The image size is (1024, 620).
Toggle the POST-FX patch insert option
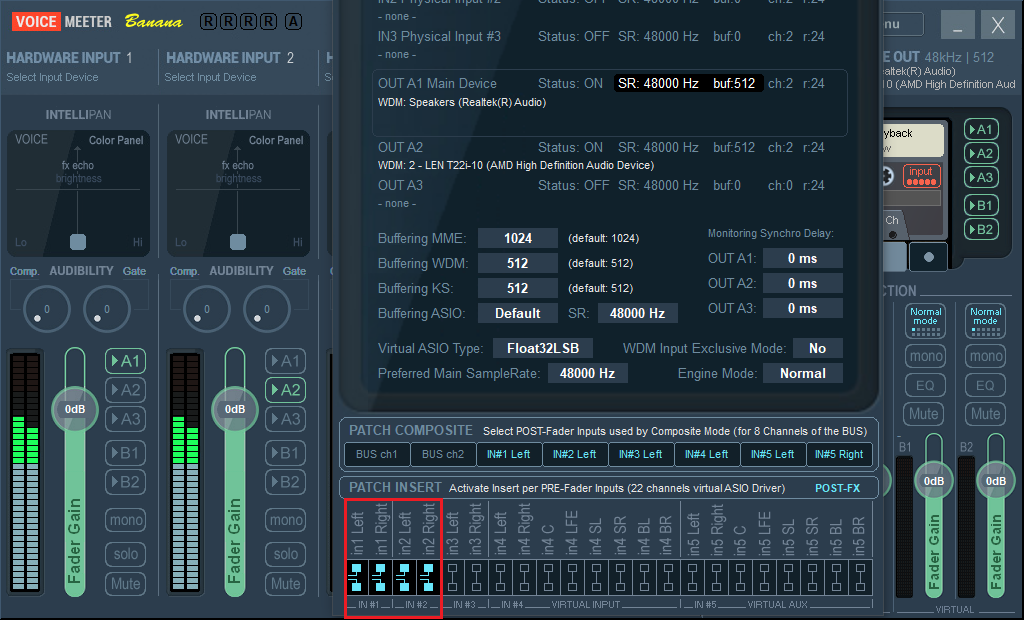click(x=837, y=488)
